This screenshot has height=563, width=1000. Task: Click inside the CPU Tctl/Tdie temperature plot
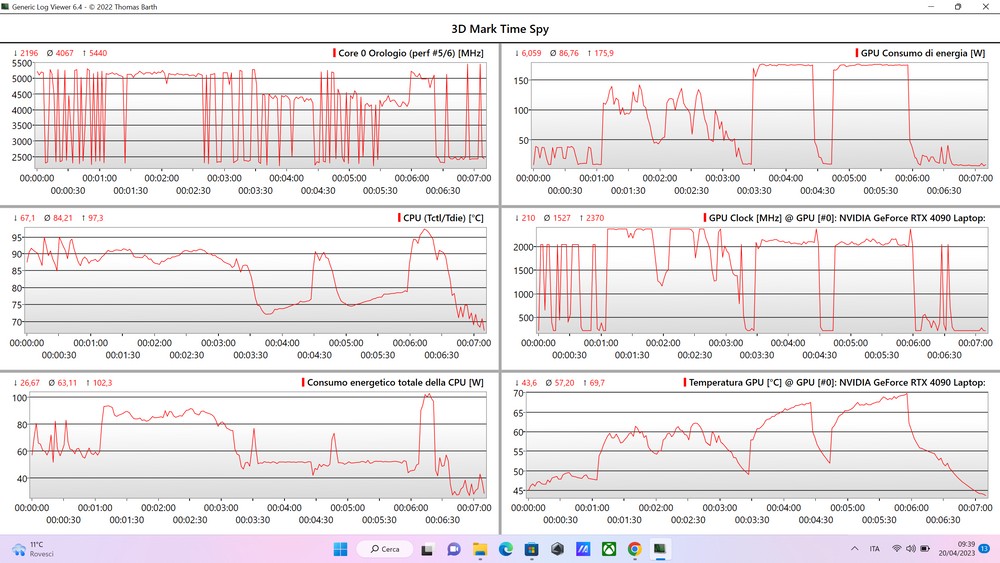coord(255,281)
